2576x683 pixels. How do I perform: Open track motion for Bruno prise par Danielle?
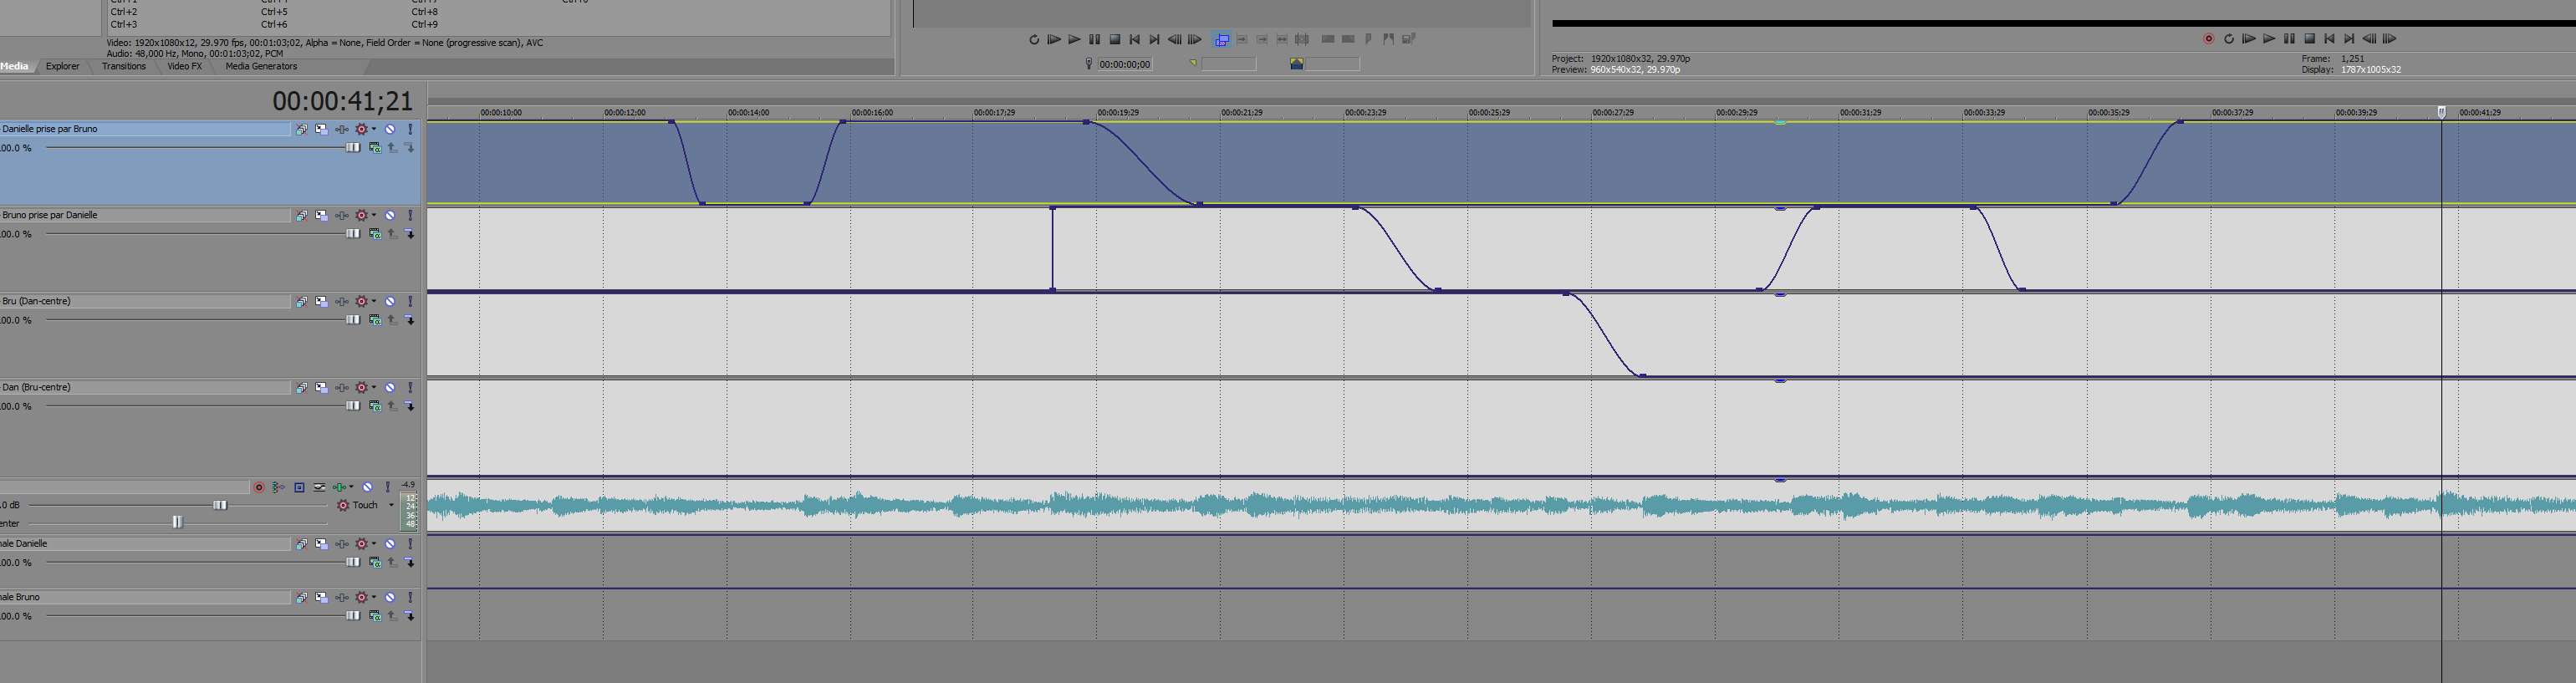(322, 215)
